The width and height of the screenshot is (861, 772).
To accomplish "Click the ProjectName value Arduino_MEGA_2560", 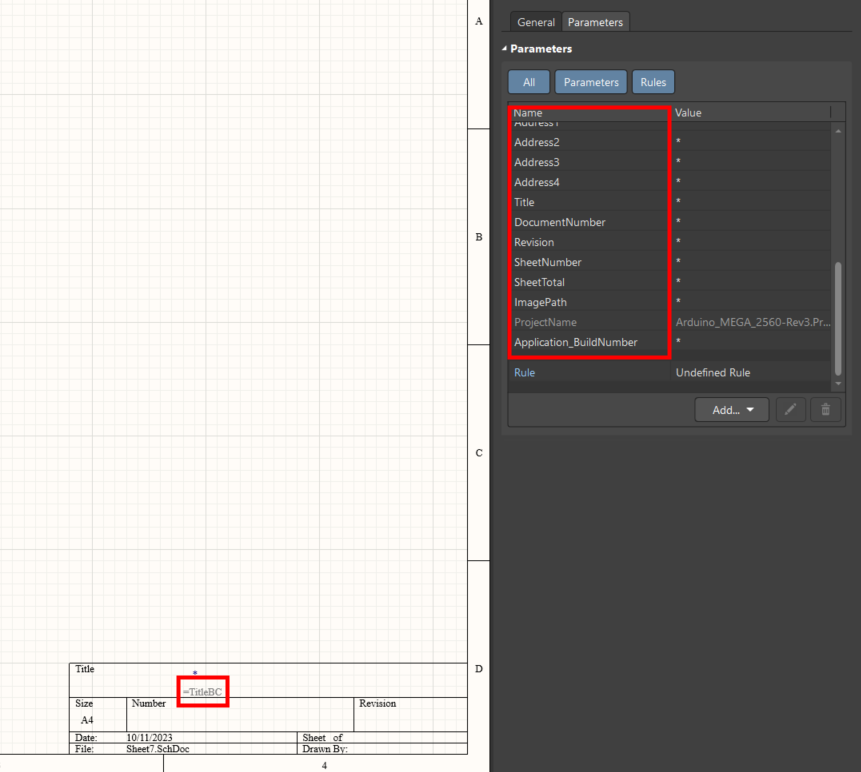I will (x=752, y=322).
